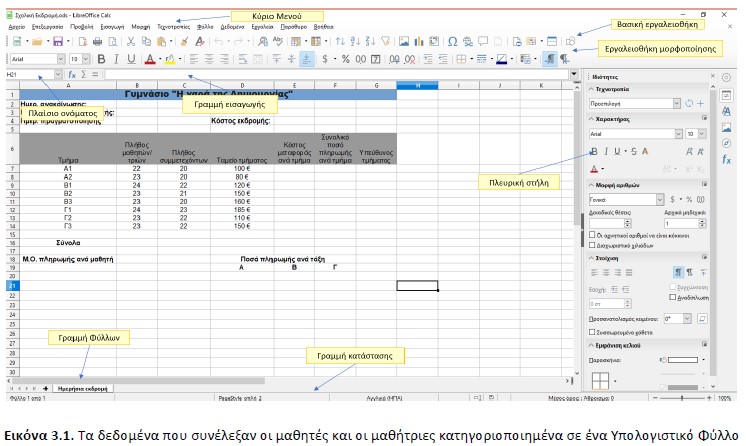The width and height of the screenshot is (746, 446).
Task: Open the sidebar Functions fx deck
Action: click(727, 160)
